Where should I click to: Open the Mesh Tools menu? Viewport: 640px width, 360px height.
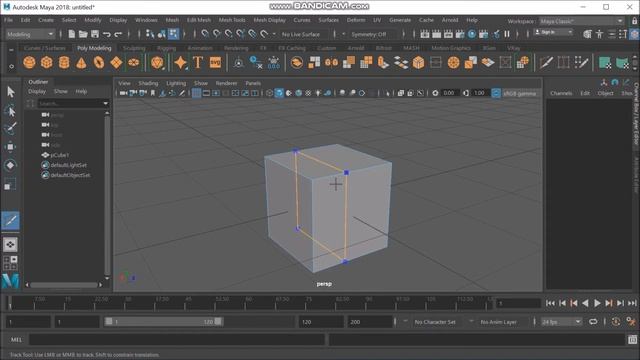coord(232,20)
